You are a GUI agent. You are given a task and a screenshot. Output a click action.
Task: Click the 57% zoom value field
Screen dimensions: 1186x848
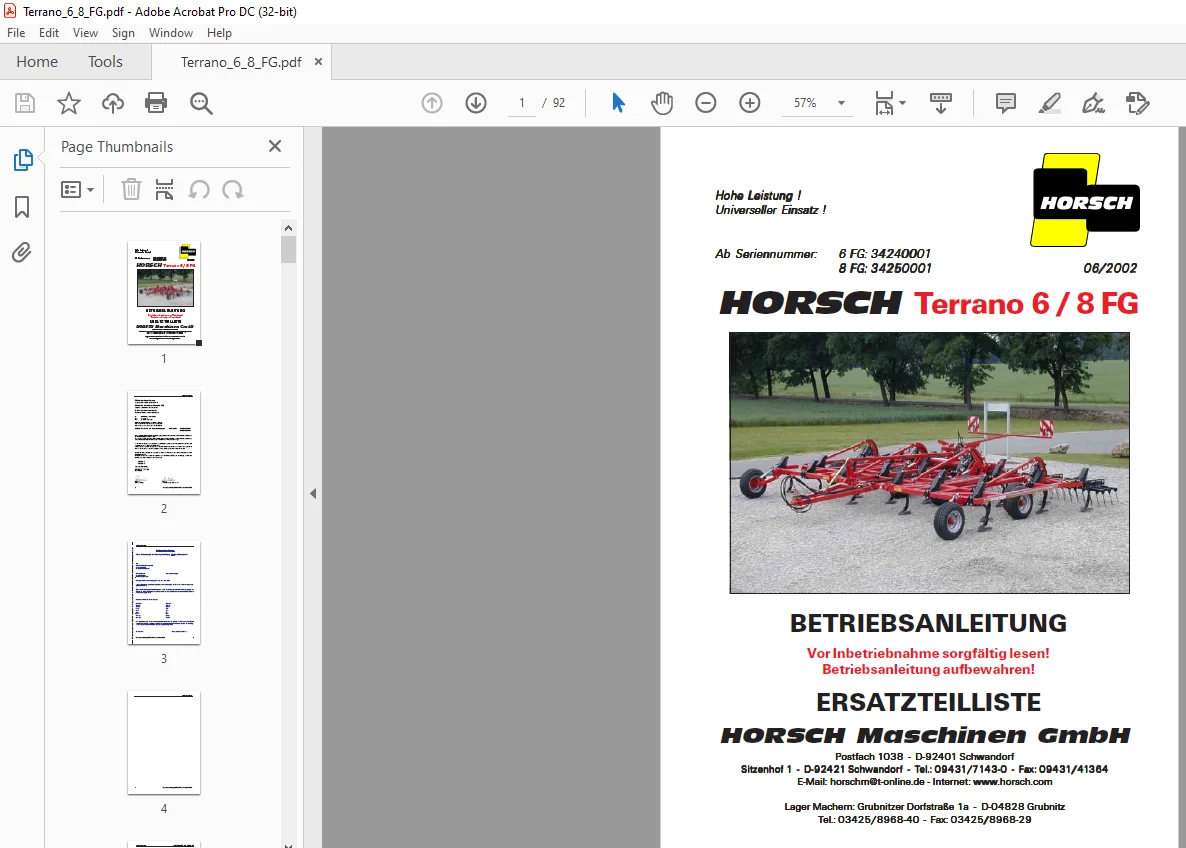pyautogui.click(x=805, y=103)
